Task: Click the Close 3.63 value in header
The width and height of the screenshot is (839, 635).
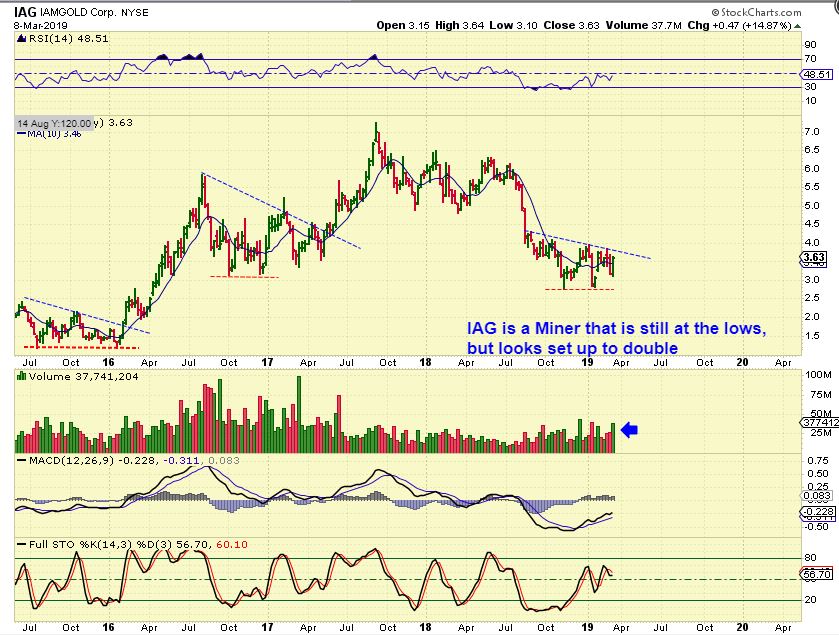Action: [571, 25]
